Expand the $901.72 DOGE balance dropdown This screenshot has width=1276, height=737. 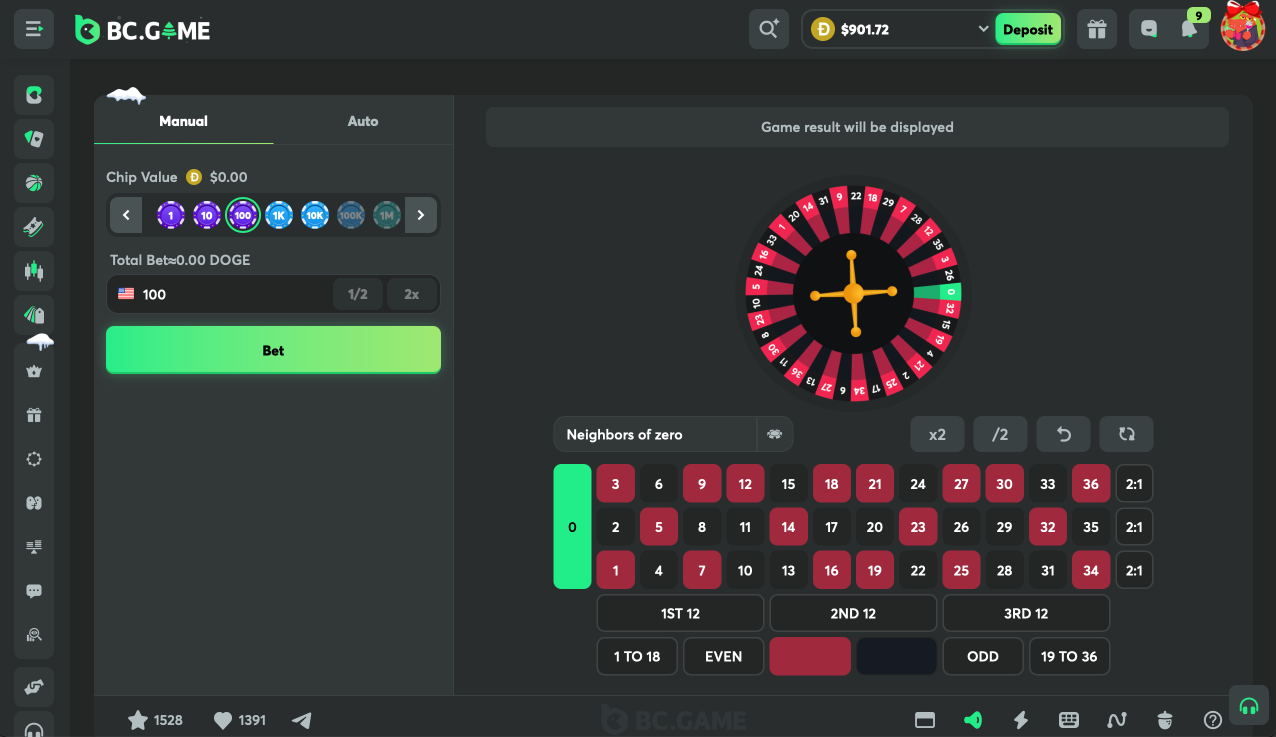[898, 30]
